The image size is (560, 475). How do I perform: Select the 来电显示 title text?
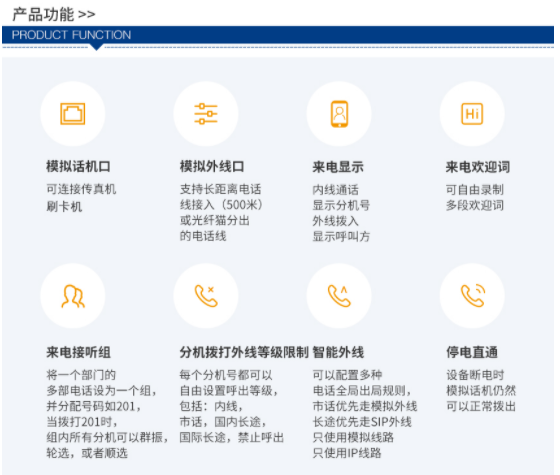coord(338,167)
